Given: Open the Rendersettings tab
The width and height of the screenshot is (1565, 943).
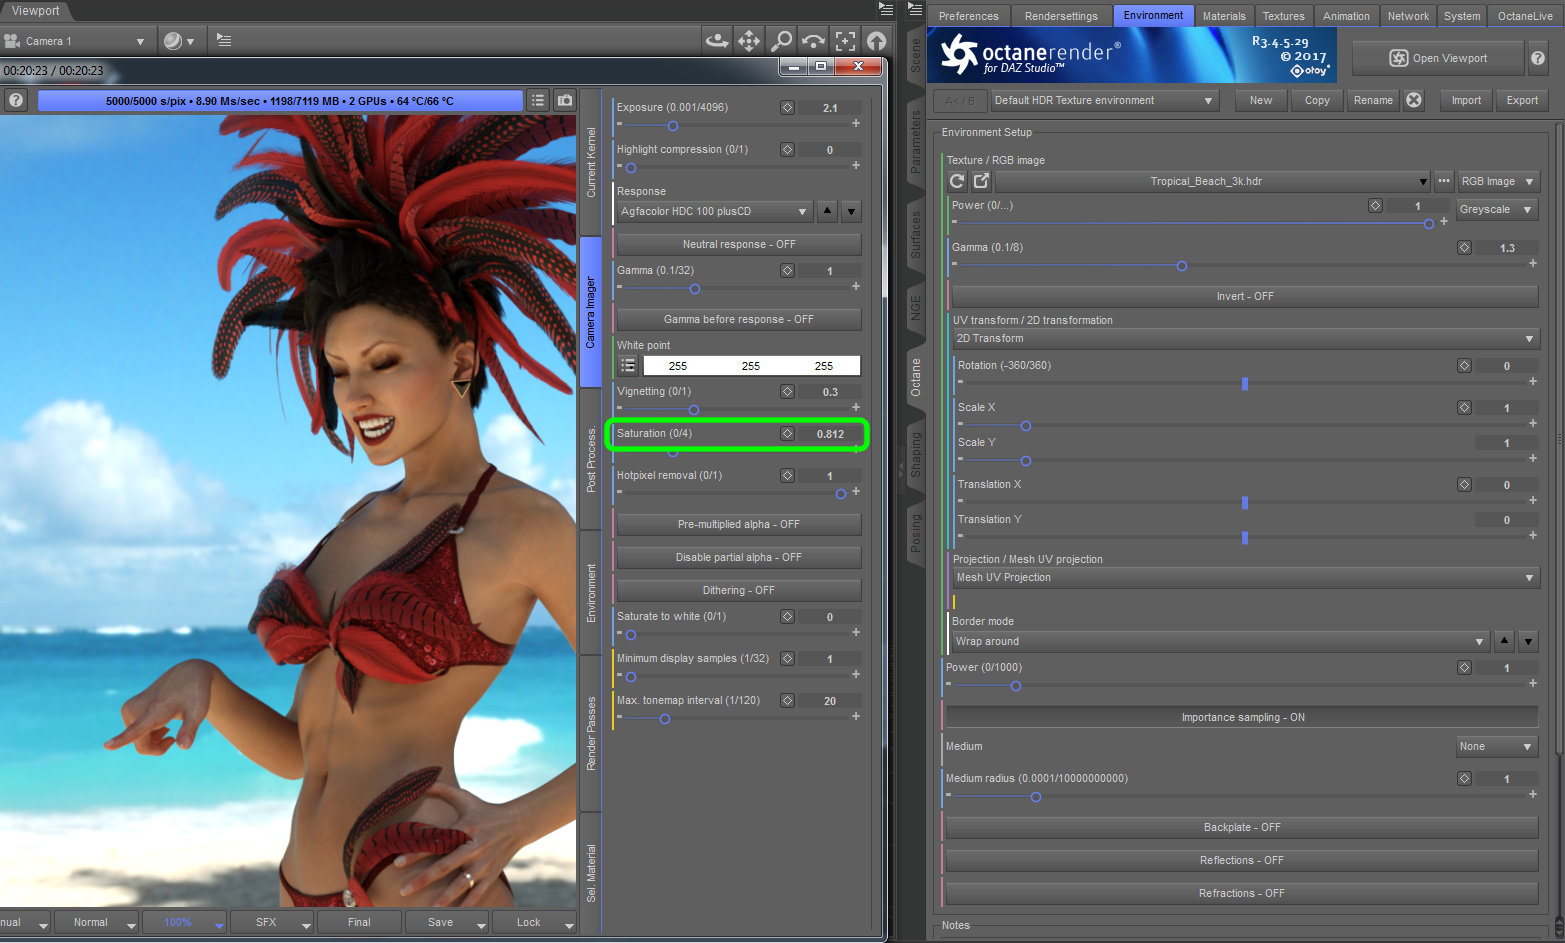Looking at the screenshot, I should (1061, 16).
